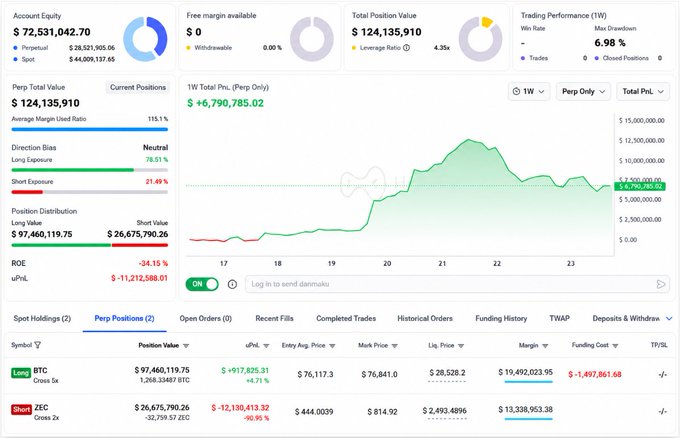Click the red Short badge for ZEC
The image size is (680, 438).
21,409
